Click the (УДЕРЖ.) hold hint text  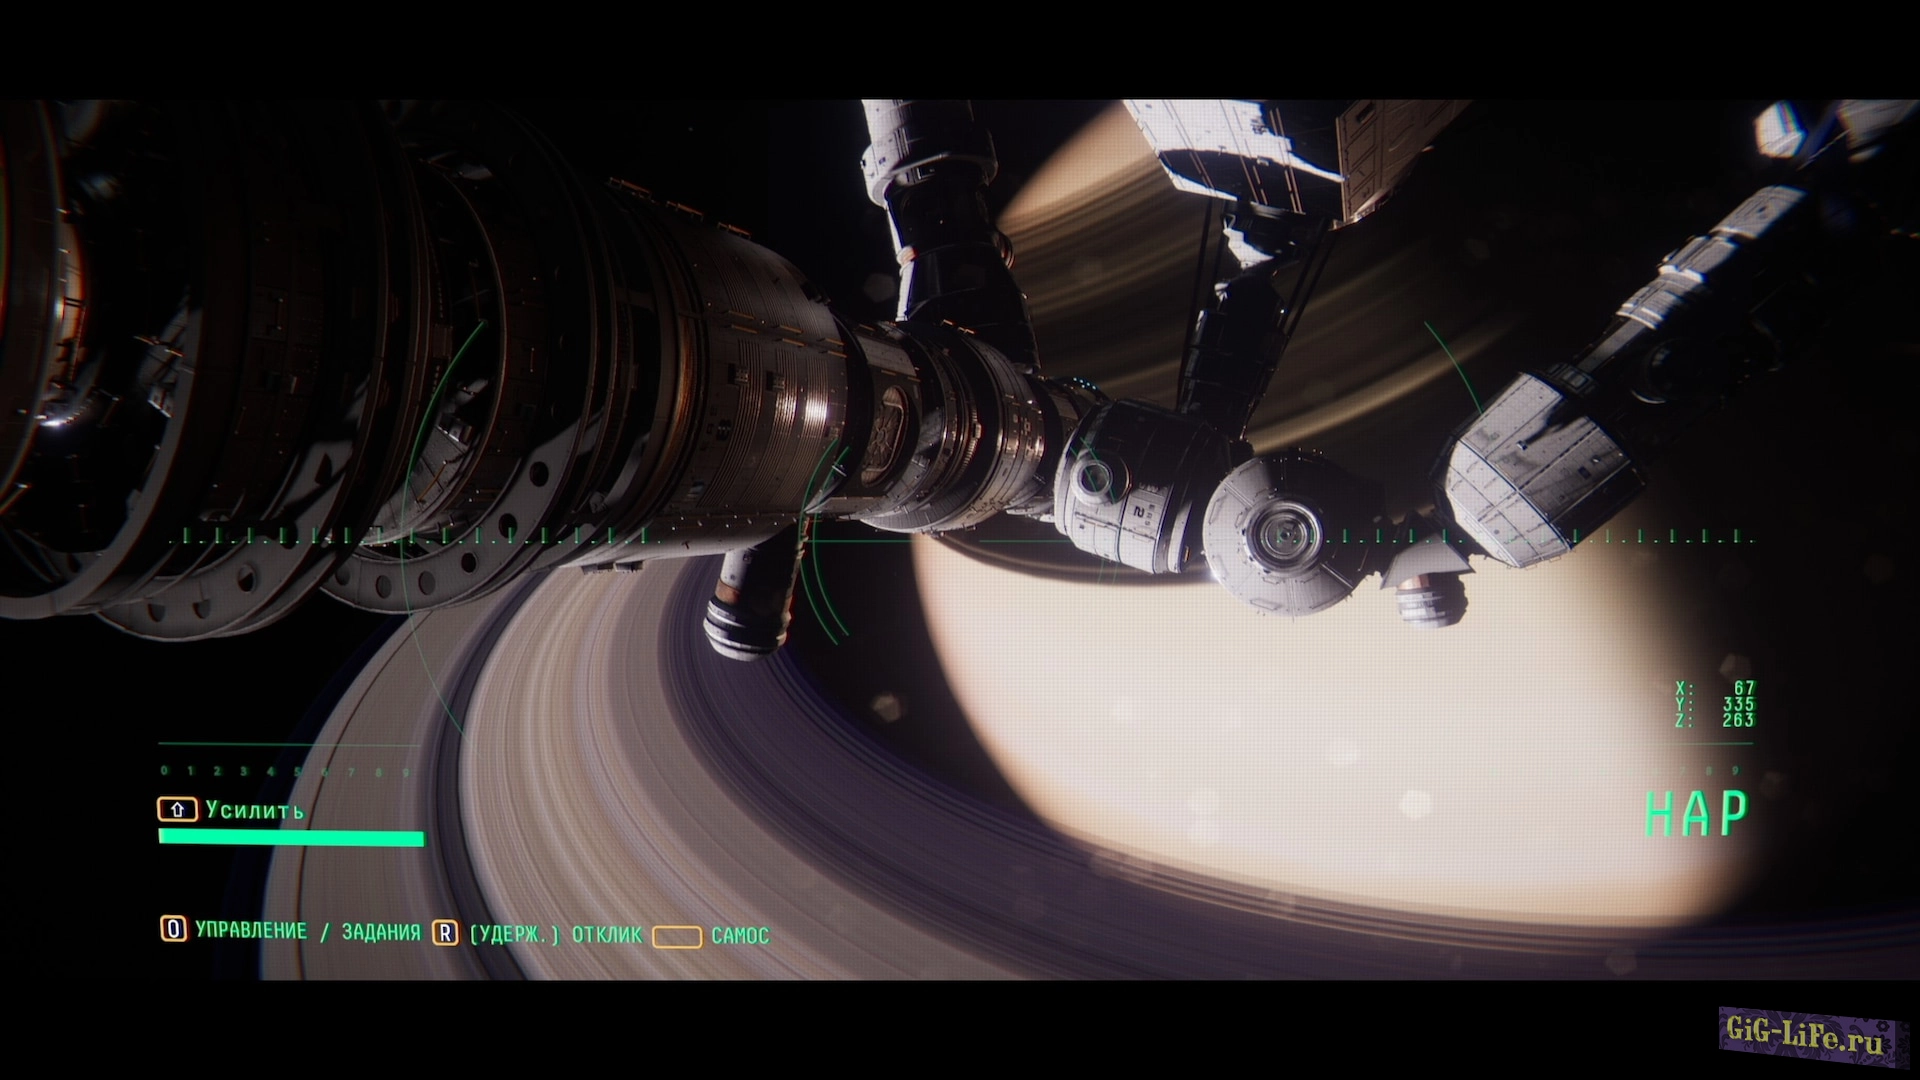(x=514, y=935)
